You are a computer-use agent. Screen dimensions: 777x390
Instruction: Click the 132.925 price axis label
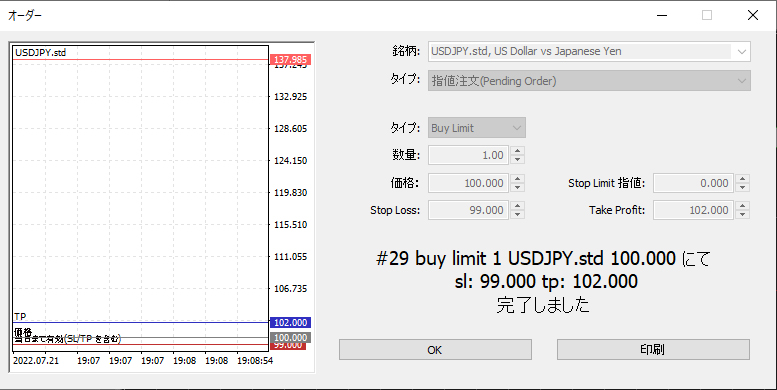(290, 97)
